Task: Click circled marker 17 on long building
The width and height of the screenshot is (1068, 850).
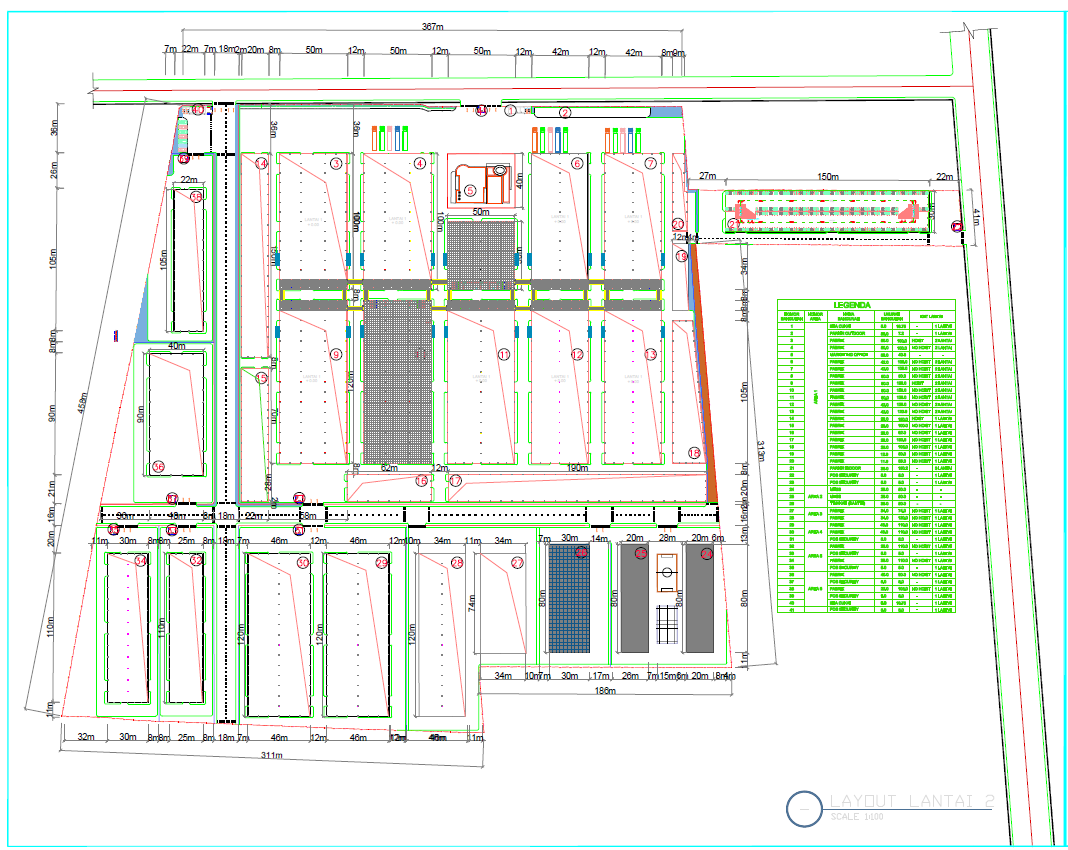Action: point(455,481)
